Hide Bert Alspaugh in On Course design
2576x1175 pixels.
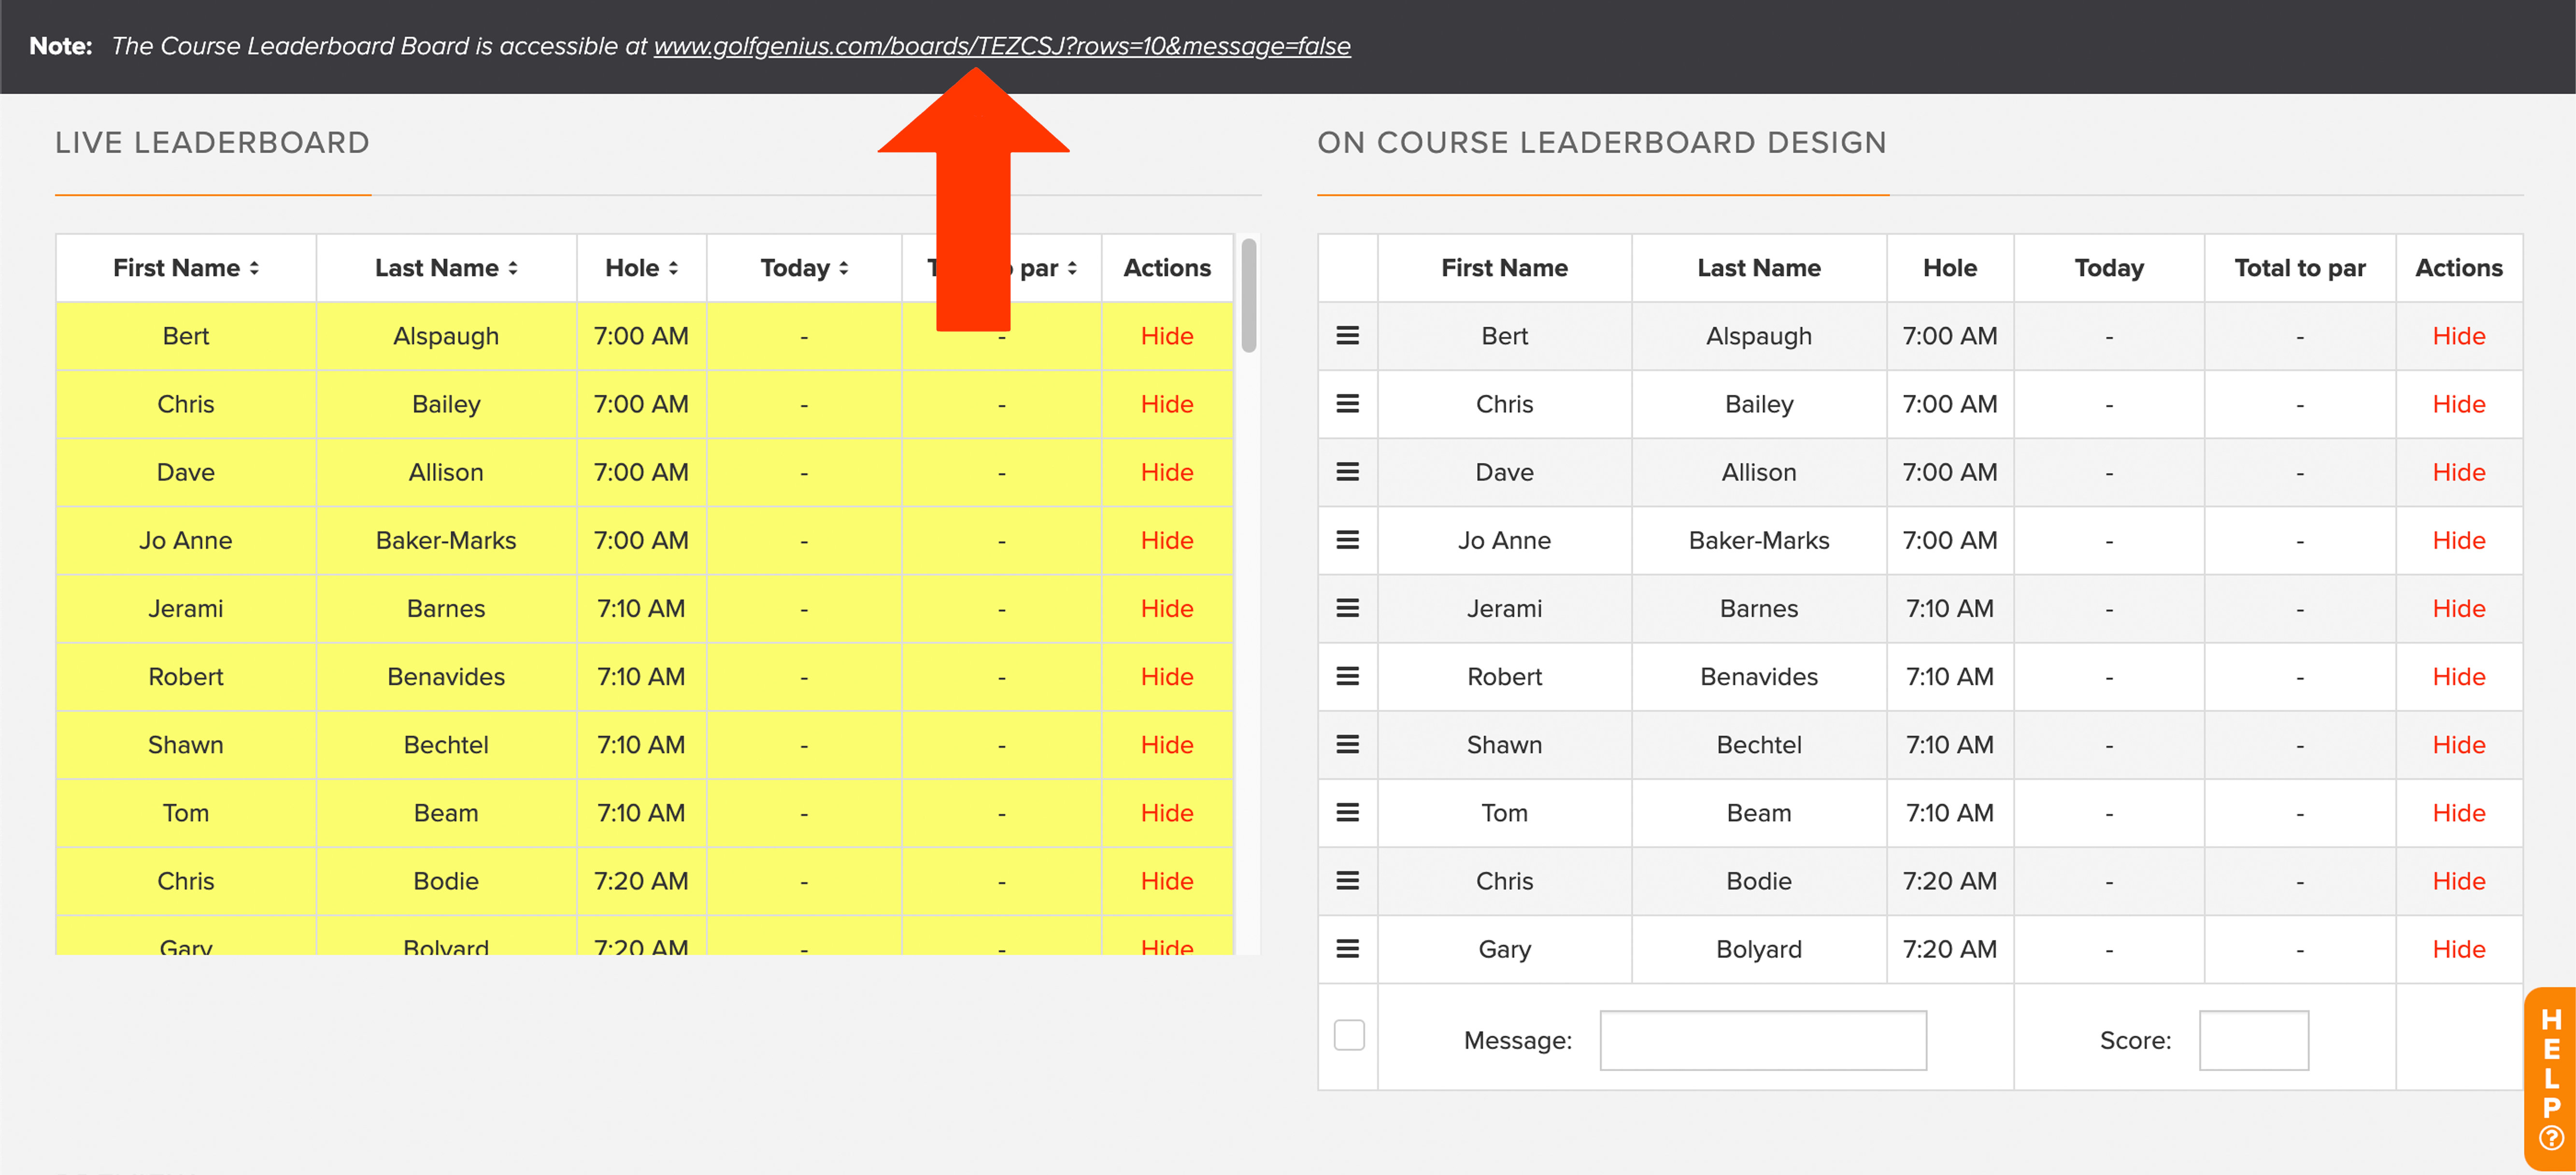coord(2459,336)
